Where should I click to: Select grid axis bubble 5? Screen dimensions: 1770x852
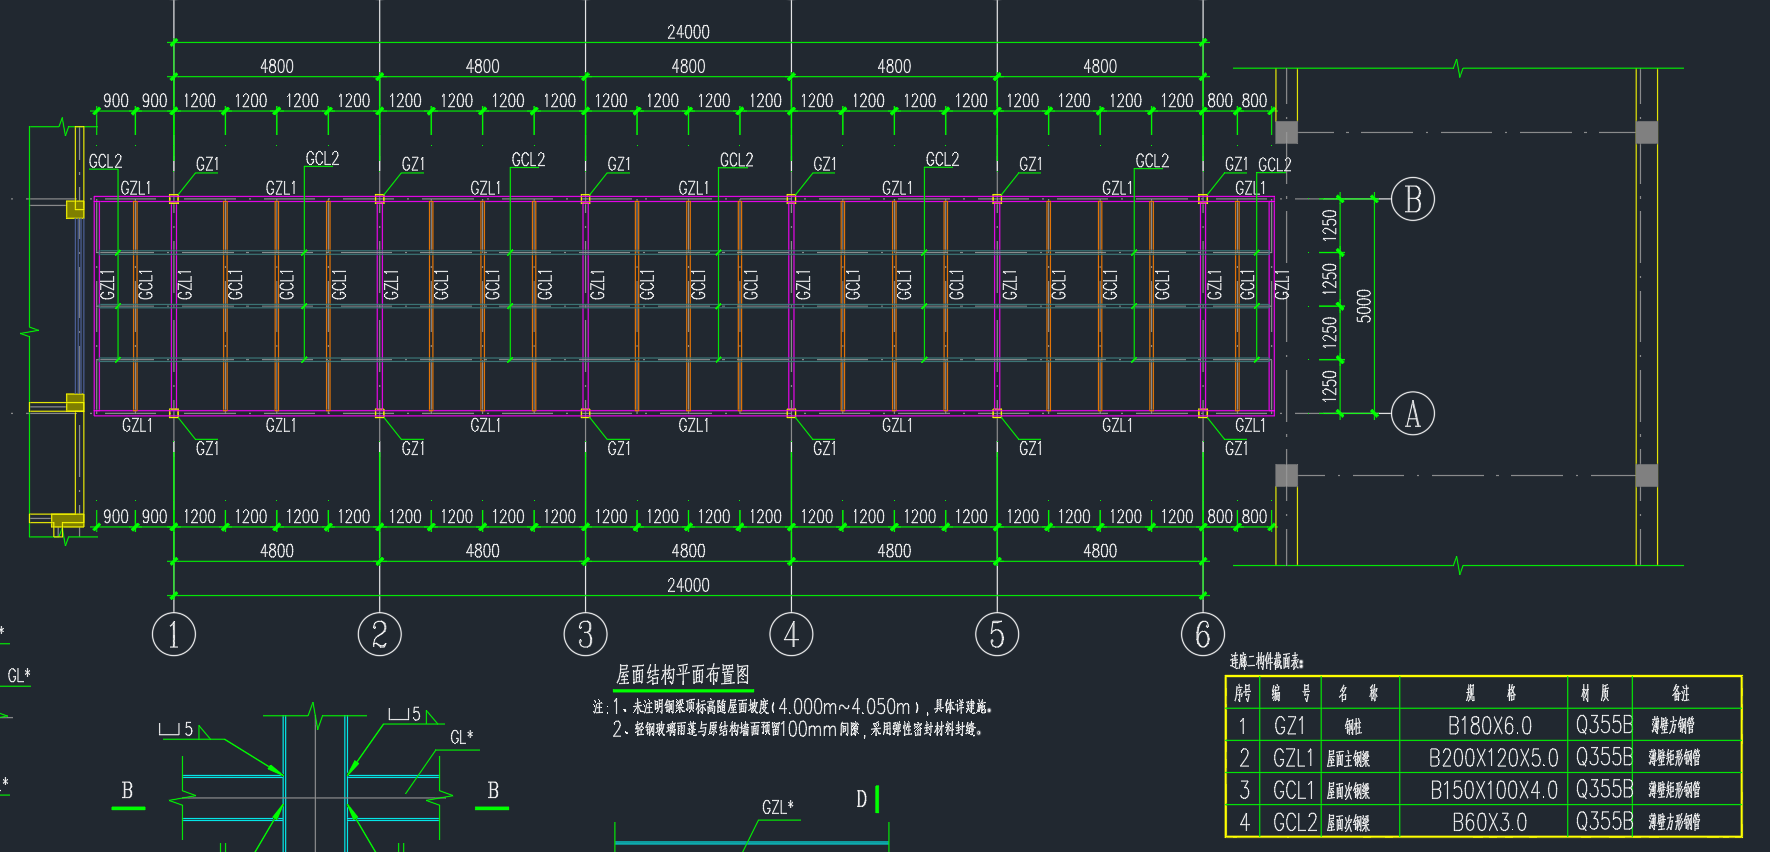(997, 634)
